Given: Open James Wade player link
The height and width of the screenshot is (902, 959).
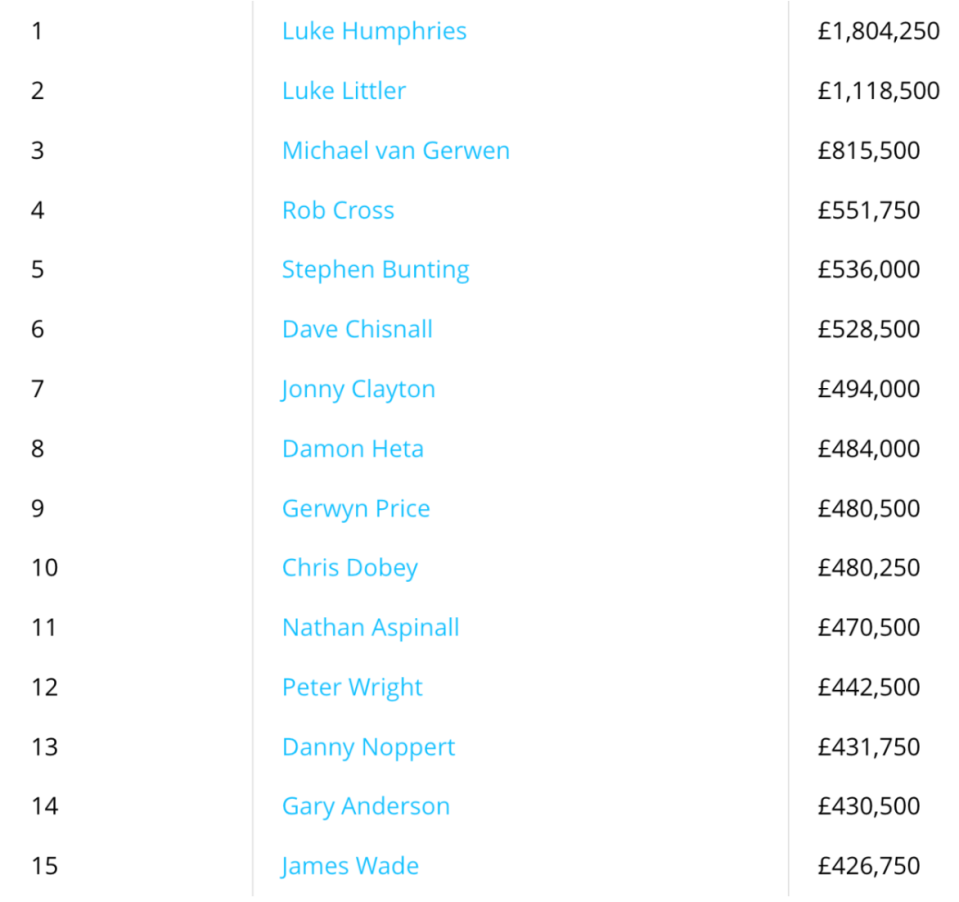Looking at the screenshot, I should click(350, 866).
